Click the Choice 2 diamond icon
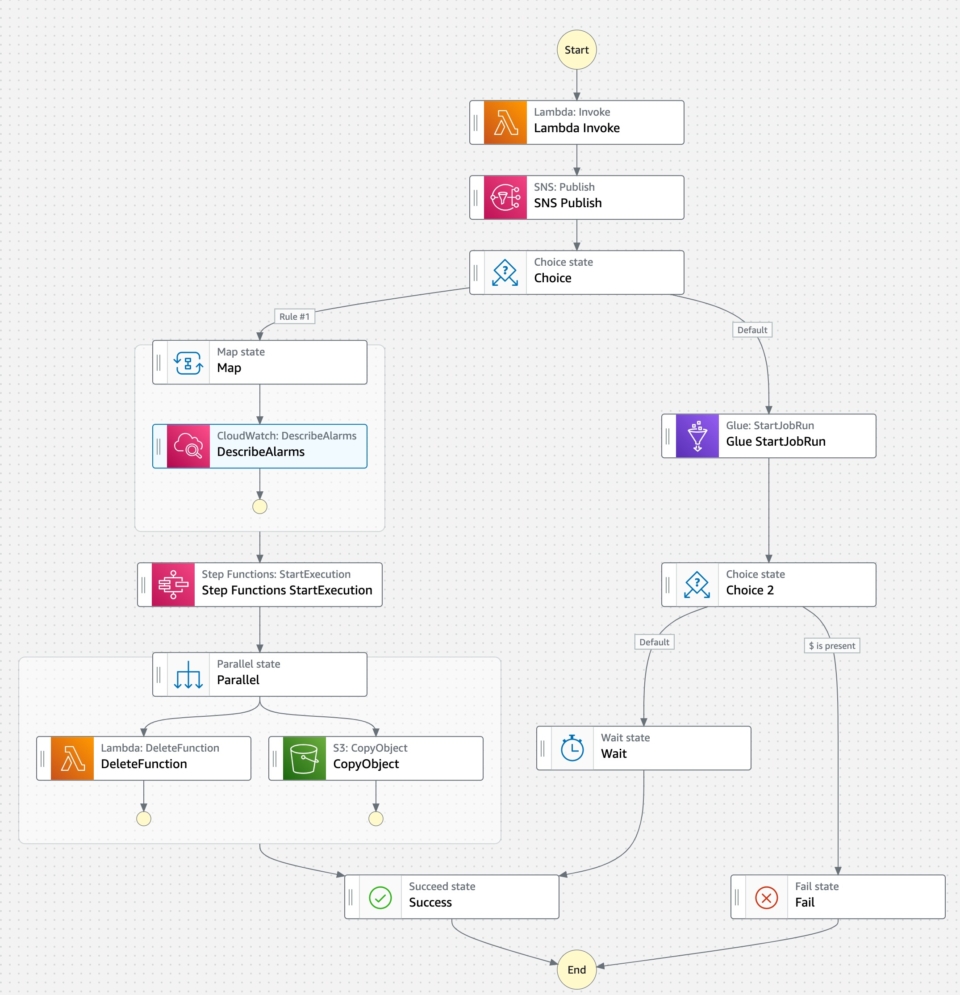Screen dimensions: 960x995 point(697,584)
